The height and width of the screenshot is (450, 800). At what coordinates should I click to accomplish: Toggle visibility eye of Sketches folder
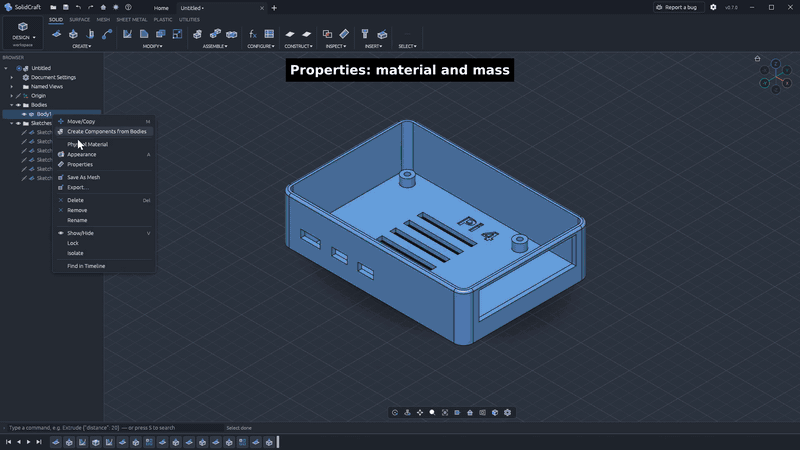click(18, 123)
